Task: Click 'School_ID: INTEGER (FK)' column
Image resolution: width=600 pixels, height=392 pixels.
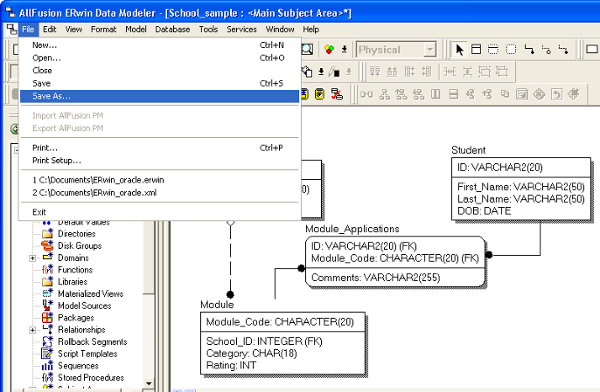Action: [264, 341]
